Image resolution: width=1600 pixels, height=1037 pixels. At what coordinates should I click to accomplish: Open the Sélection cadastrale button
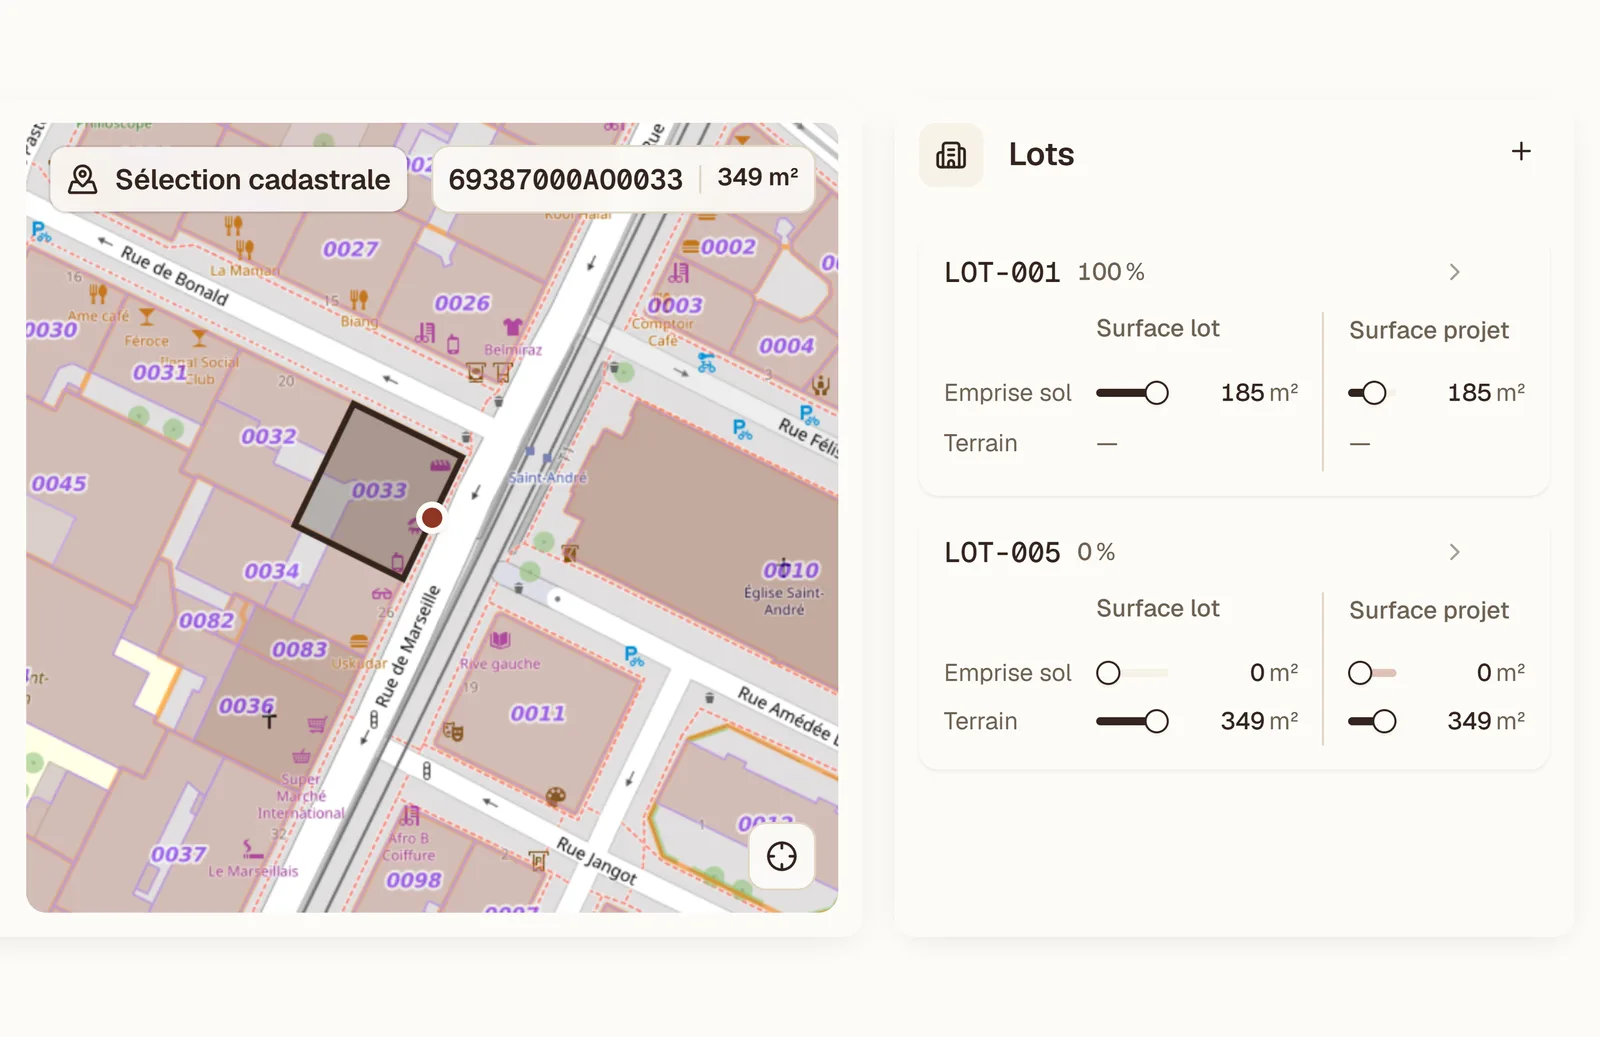[229, 180]
